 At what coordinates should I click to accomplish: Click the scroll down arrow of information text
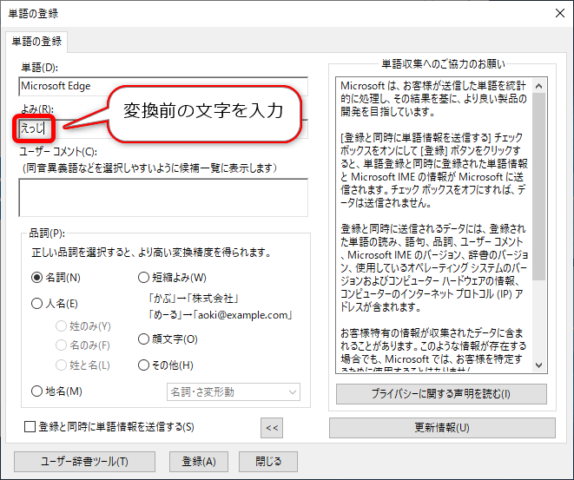(539, 365)
